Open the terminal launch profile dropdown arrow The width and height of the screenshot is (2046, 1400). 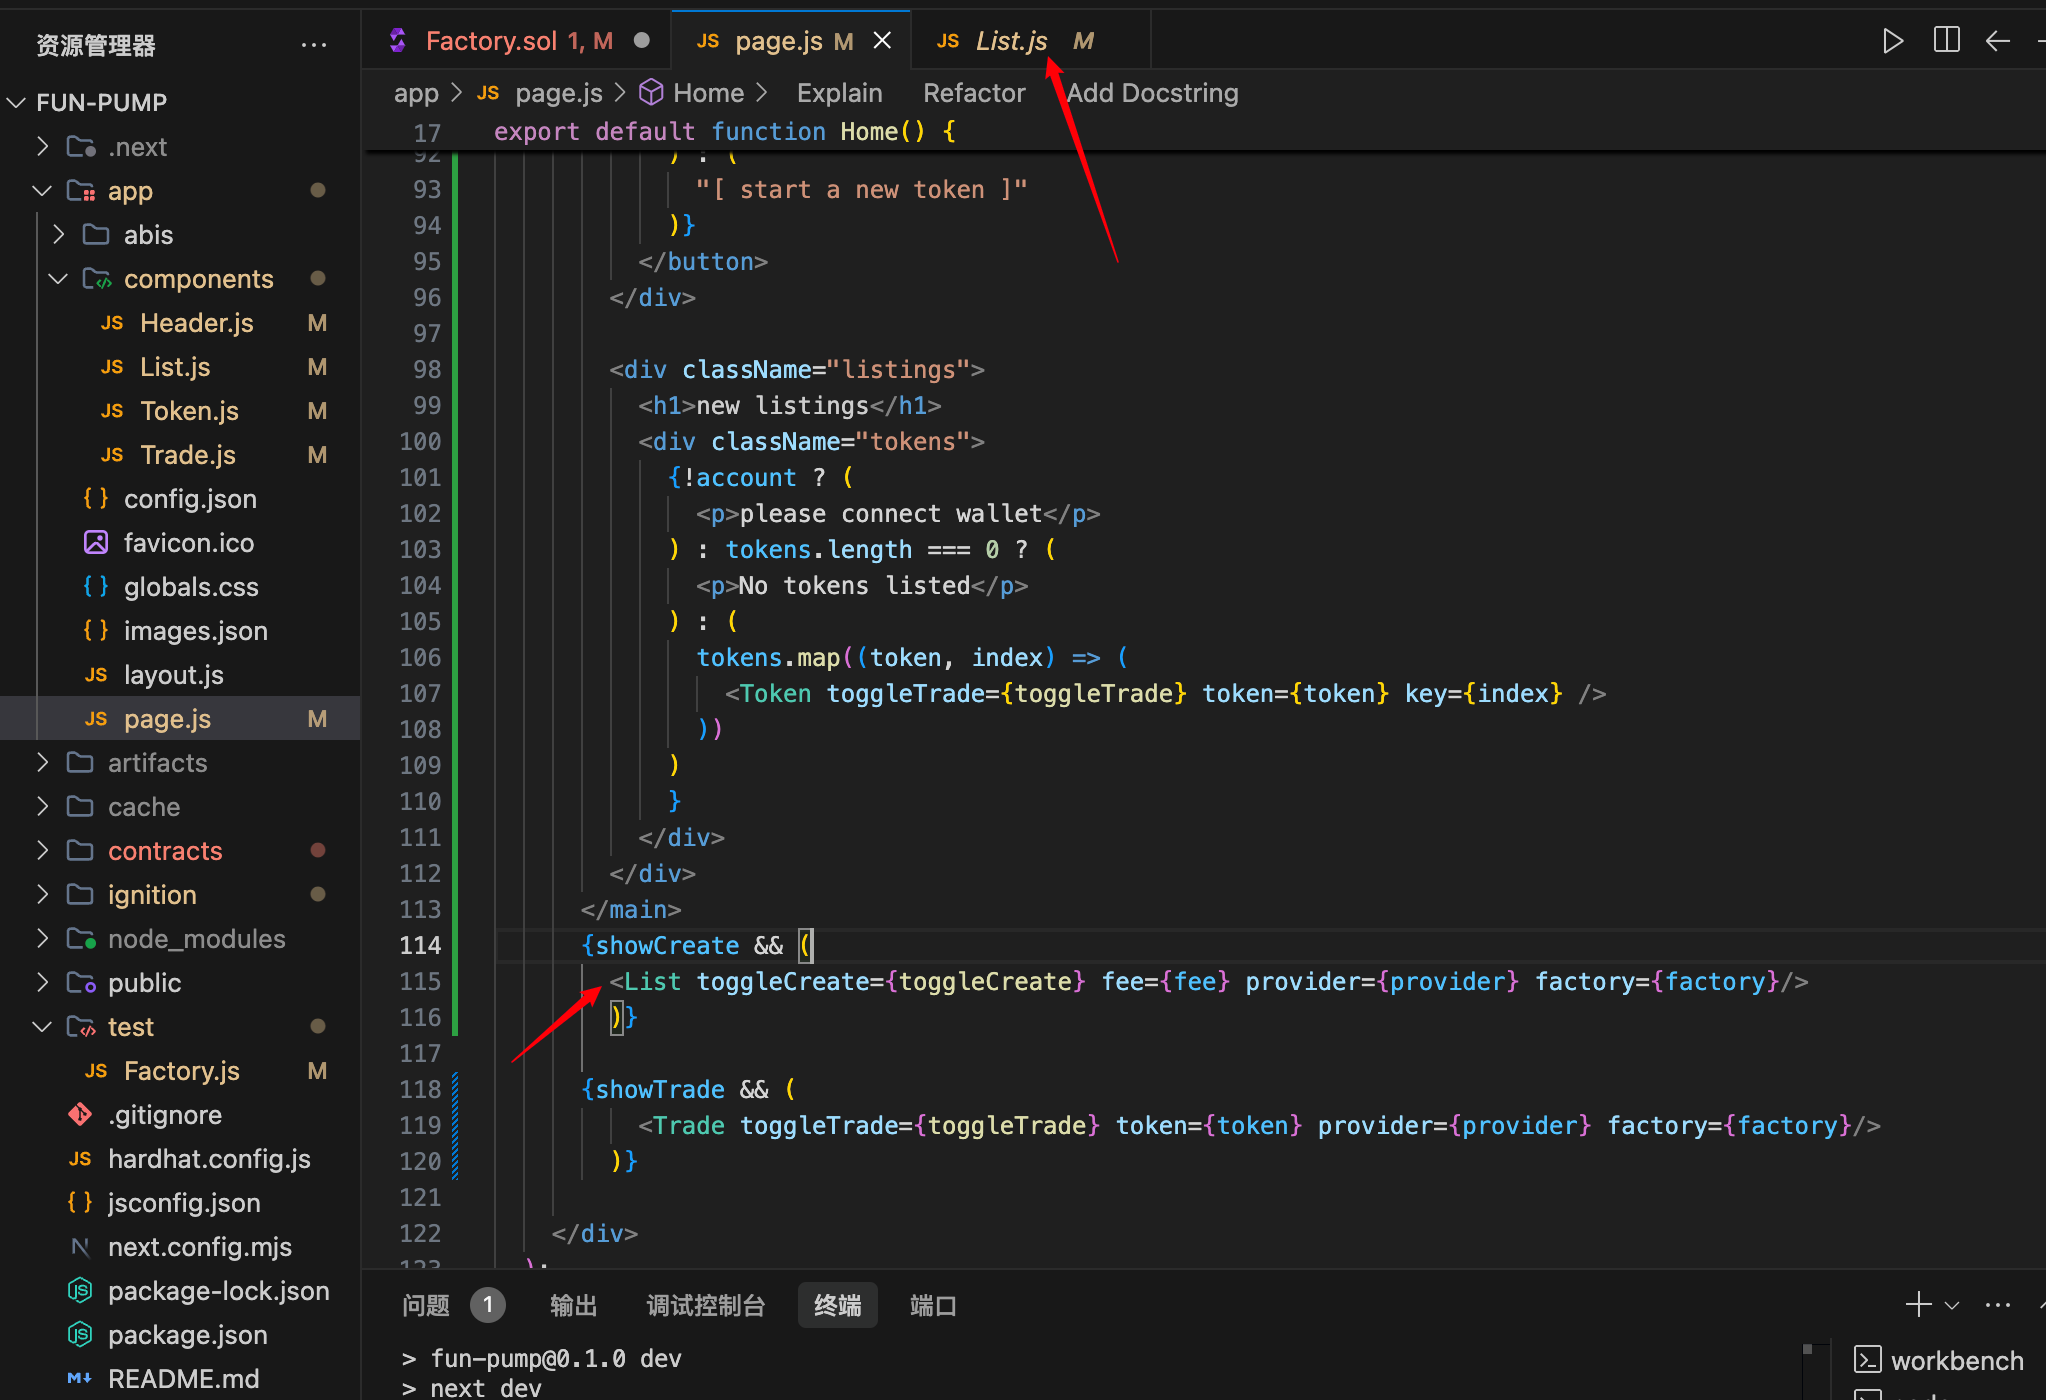click(x=1951, y=1306)
